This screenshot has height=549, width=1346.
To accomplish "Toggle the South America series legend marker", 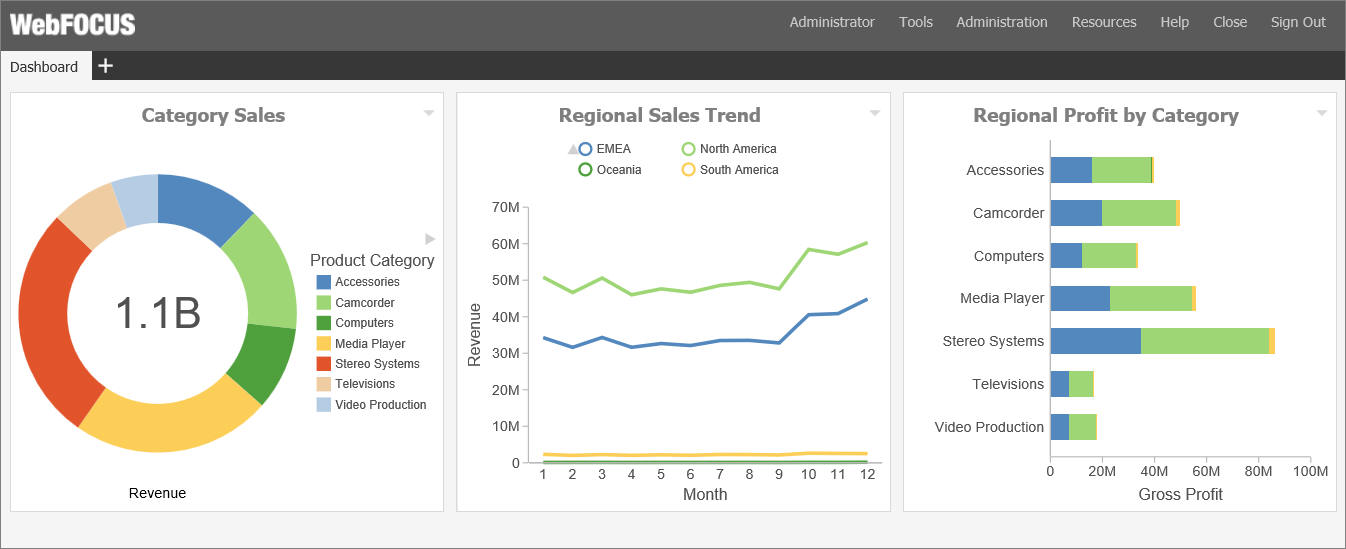I will [688, 170].
